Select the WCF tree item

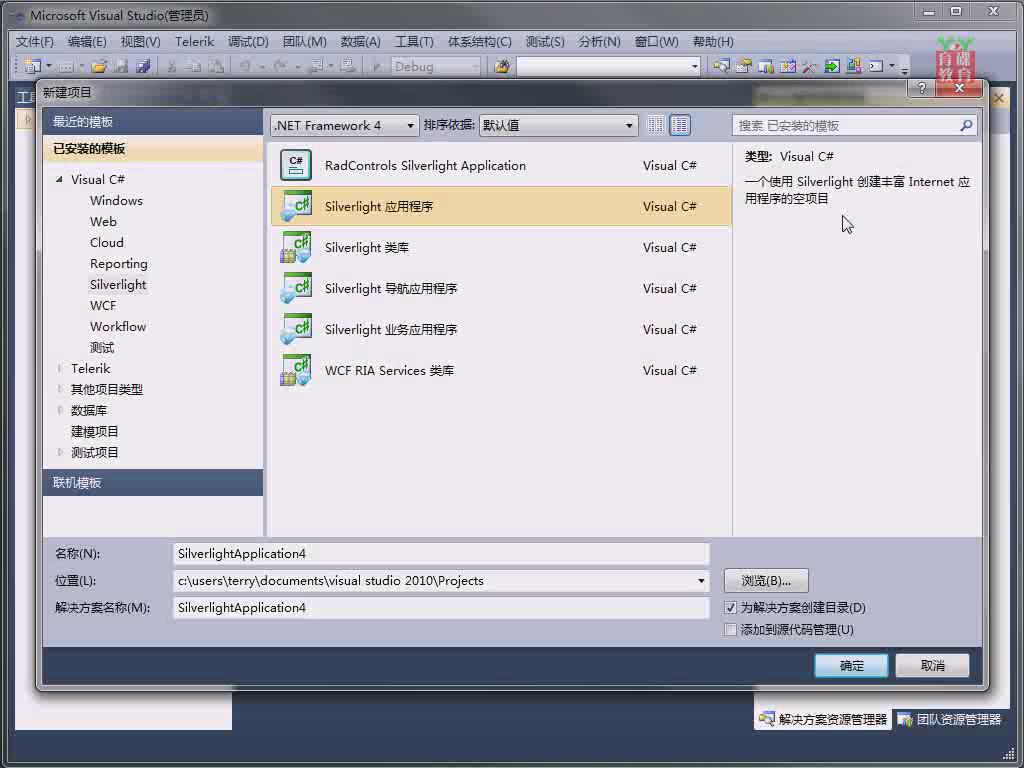pos(103,306)
